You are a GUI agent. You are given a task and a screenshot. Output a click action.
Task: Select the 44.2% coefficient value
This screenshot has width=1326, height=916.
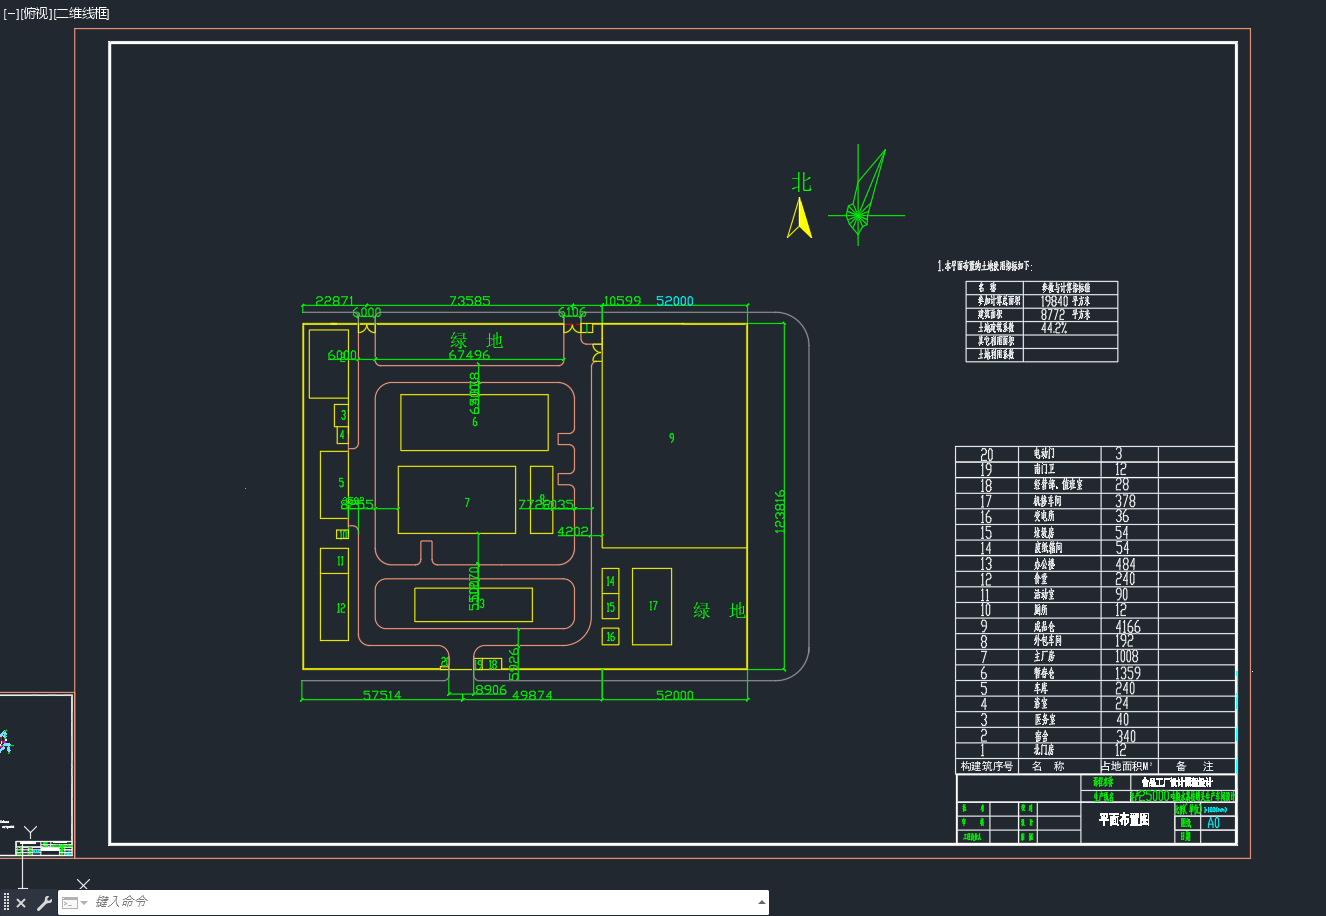point(1054,327)
